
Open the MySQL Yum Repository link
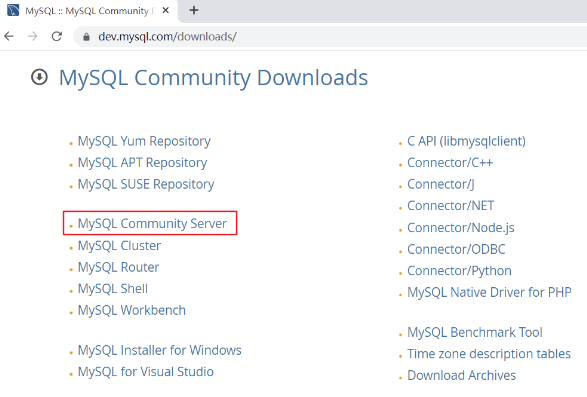(x=144, y=141)
